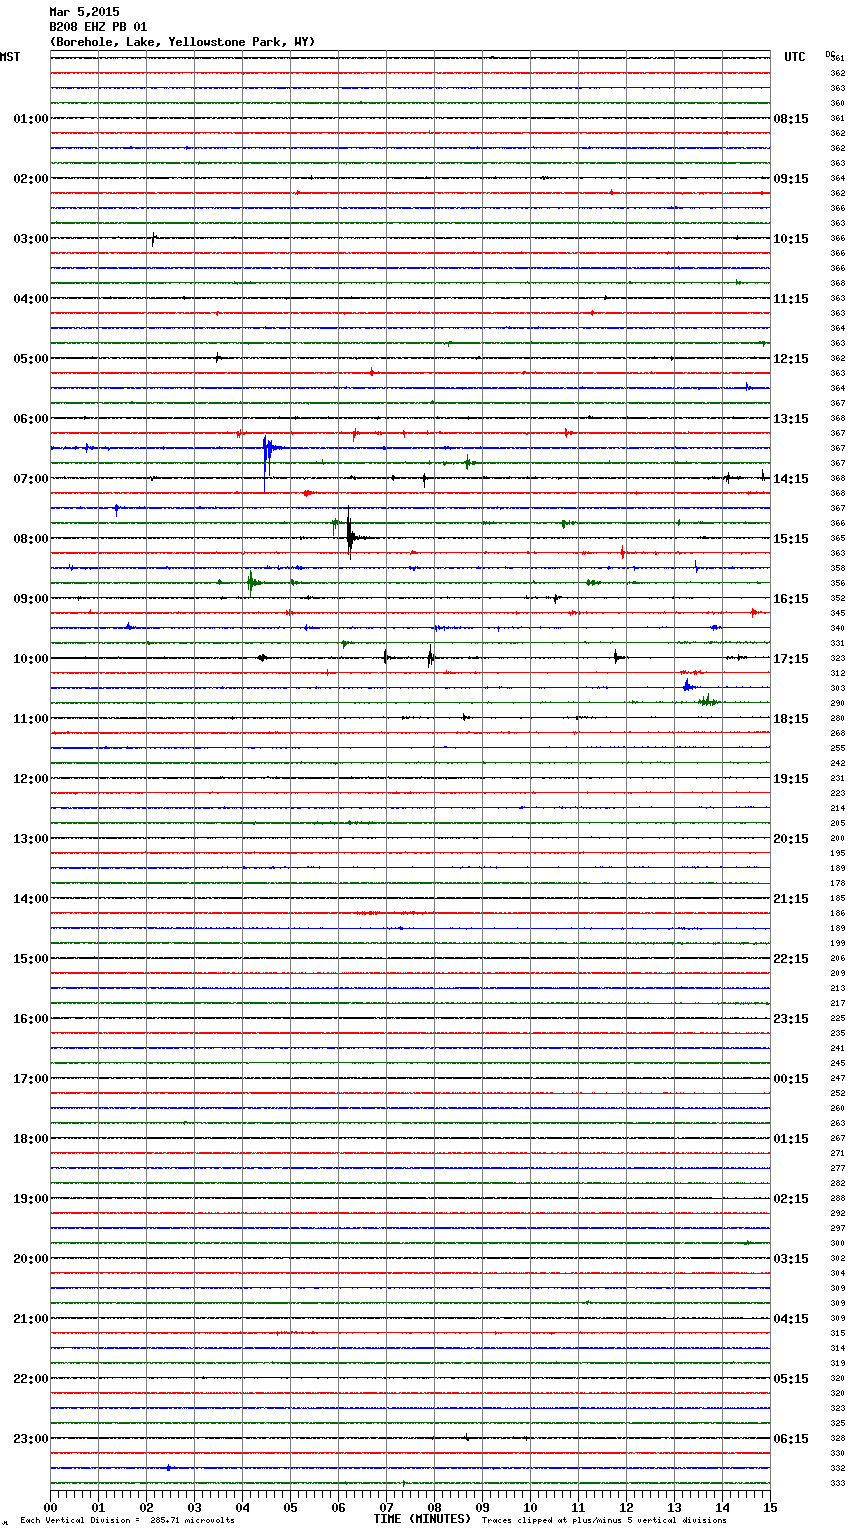Click the '04:00' MST time label

[31, 299]
